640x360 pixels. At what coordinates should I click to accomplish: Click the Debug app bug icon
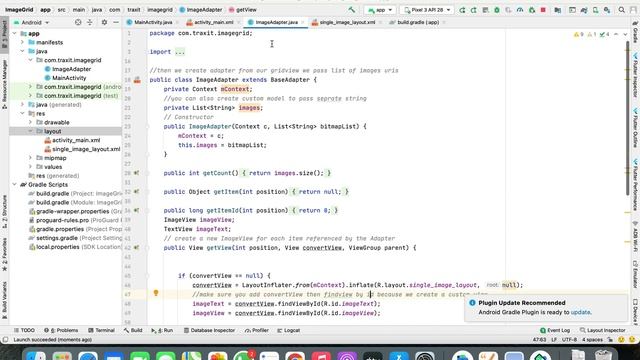click(497, 9)
